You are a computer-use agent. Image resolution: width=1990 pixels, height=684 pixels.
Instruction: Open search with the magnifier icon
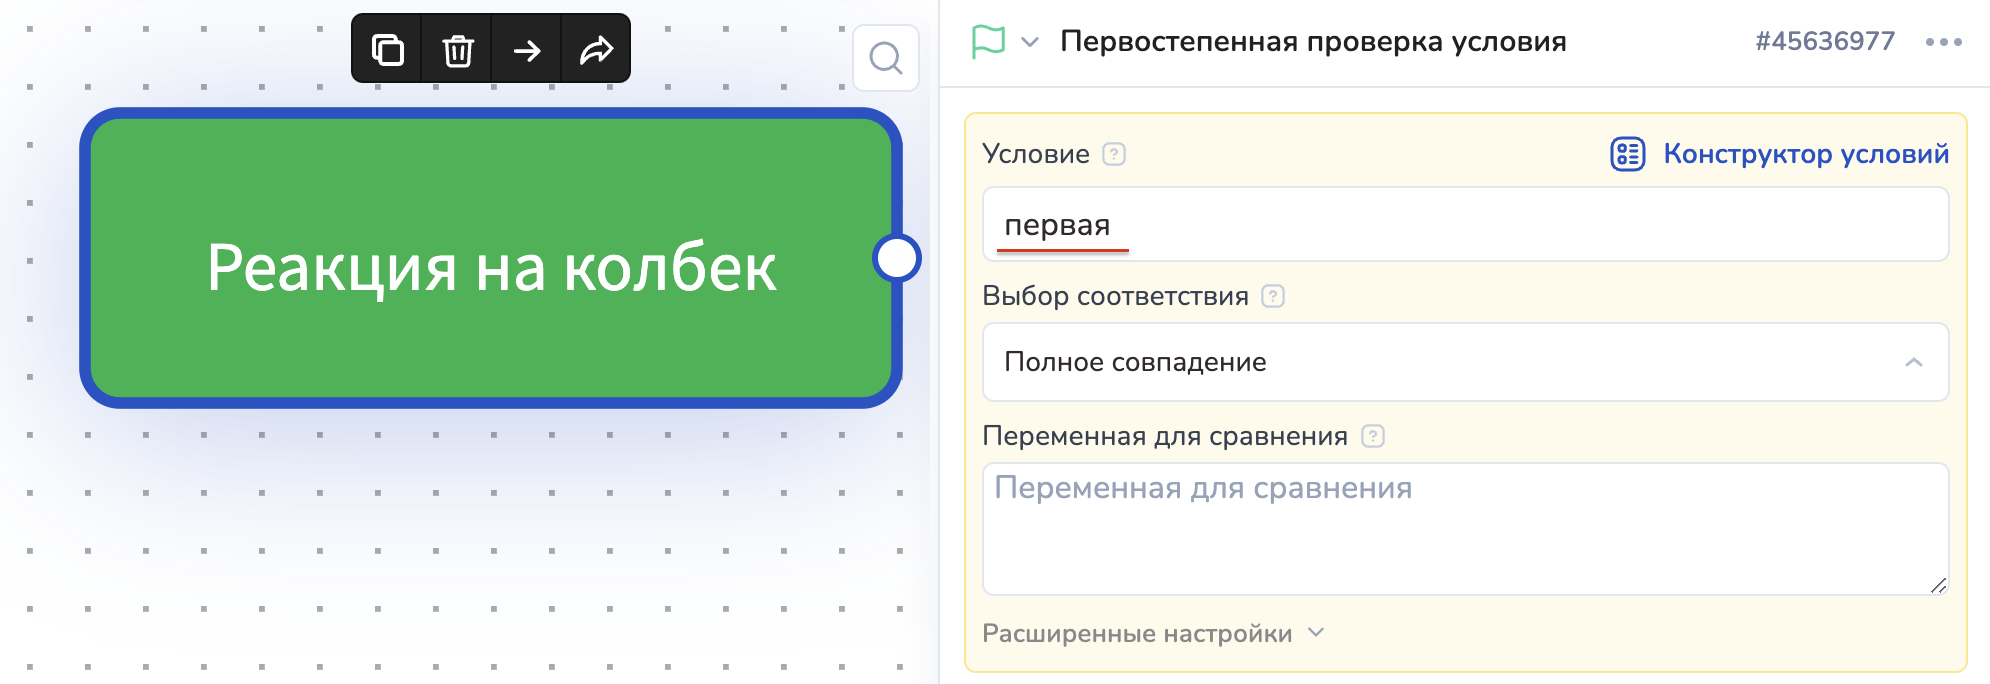click(x=885, y=58)
